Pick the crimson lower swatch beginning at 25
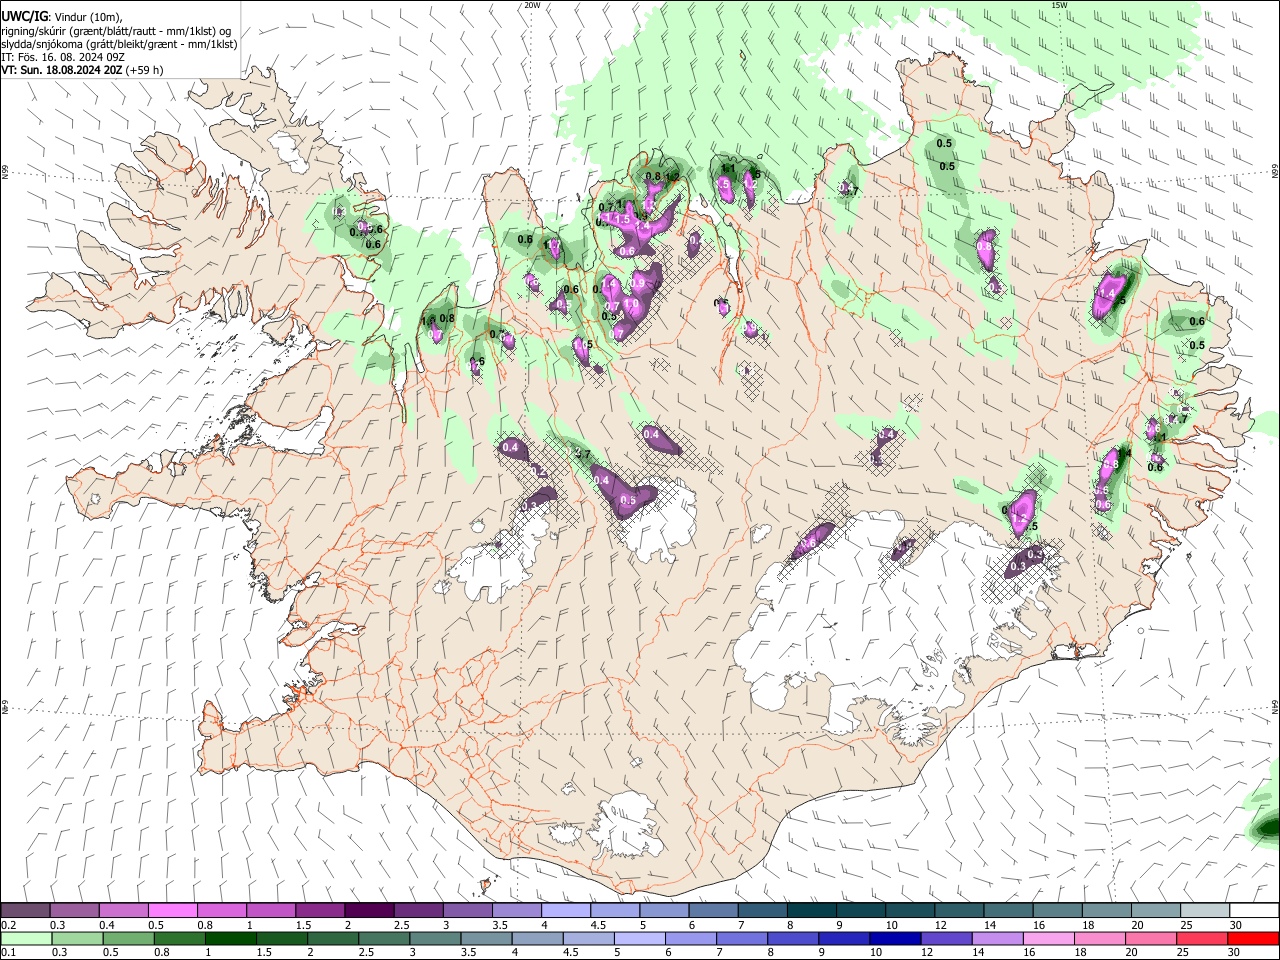This screenshot has height=960, width=1280. coord(1203,938)
